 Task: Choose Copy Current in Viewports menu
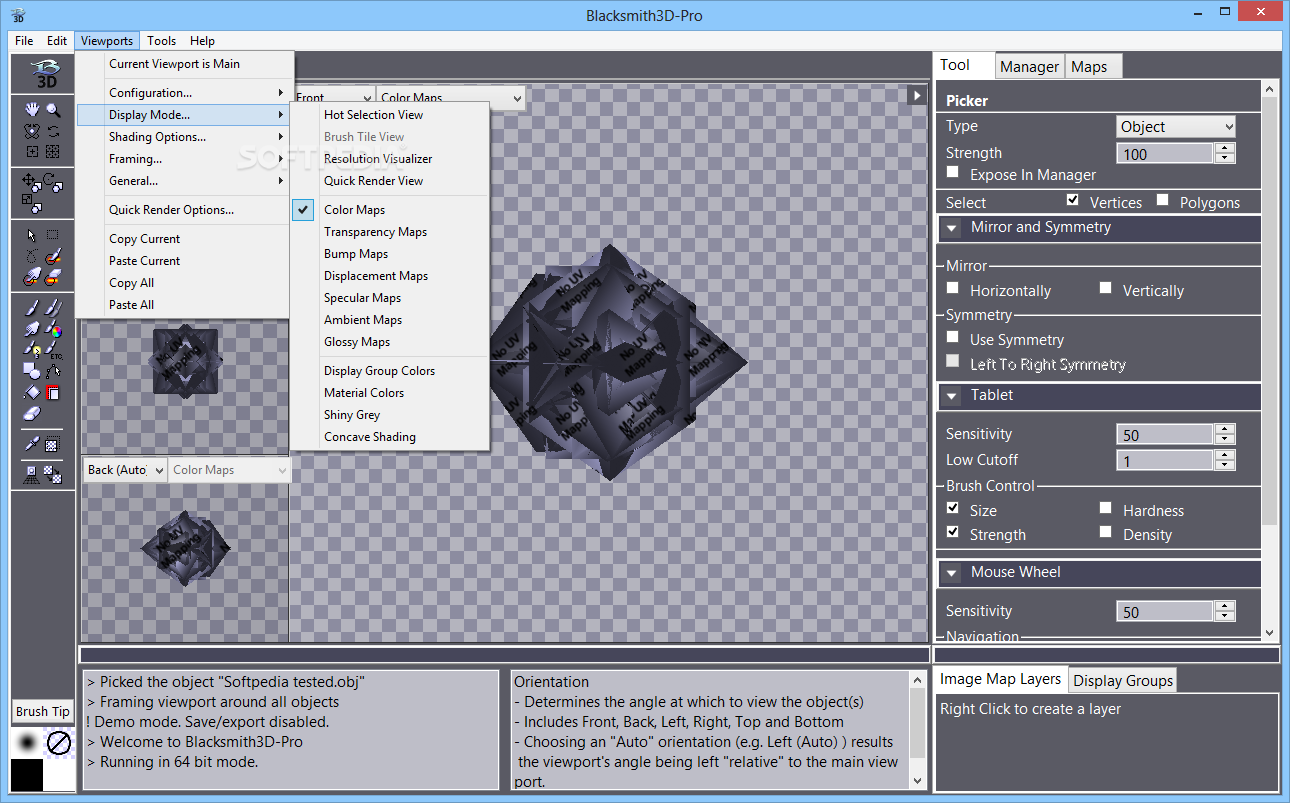pyautogui.click(x=185, y=239)
